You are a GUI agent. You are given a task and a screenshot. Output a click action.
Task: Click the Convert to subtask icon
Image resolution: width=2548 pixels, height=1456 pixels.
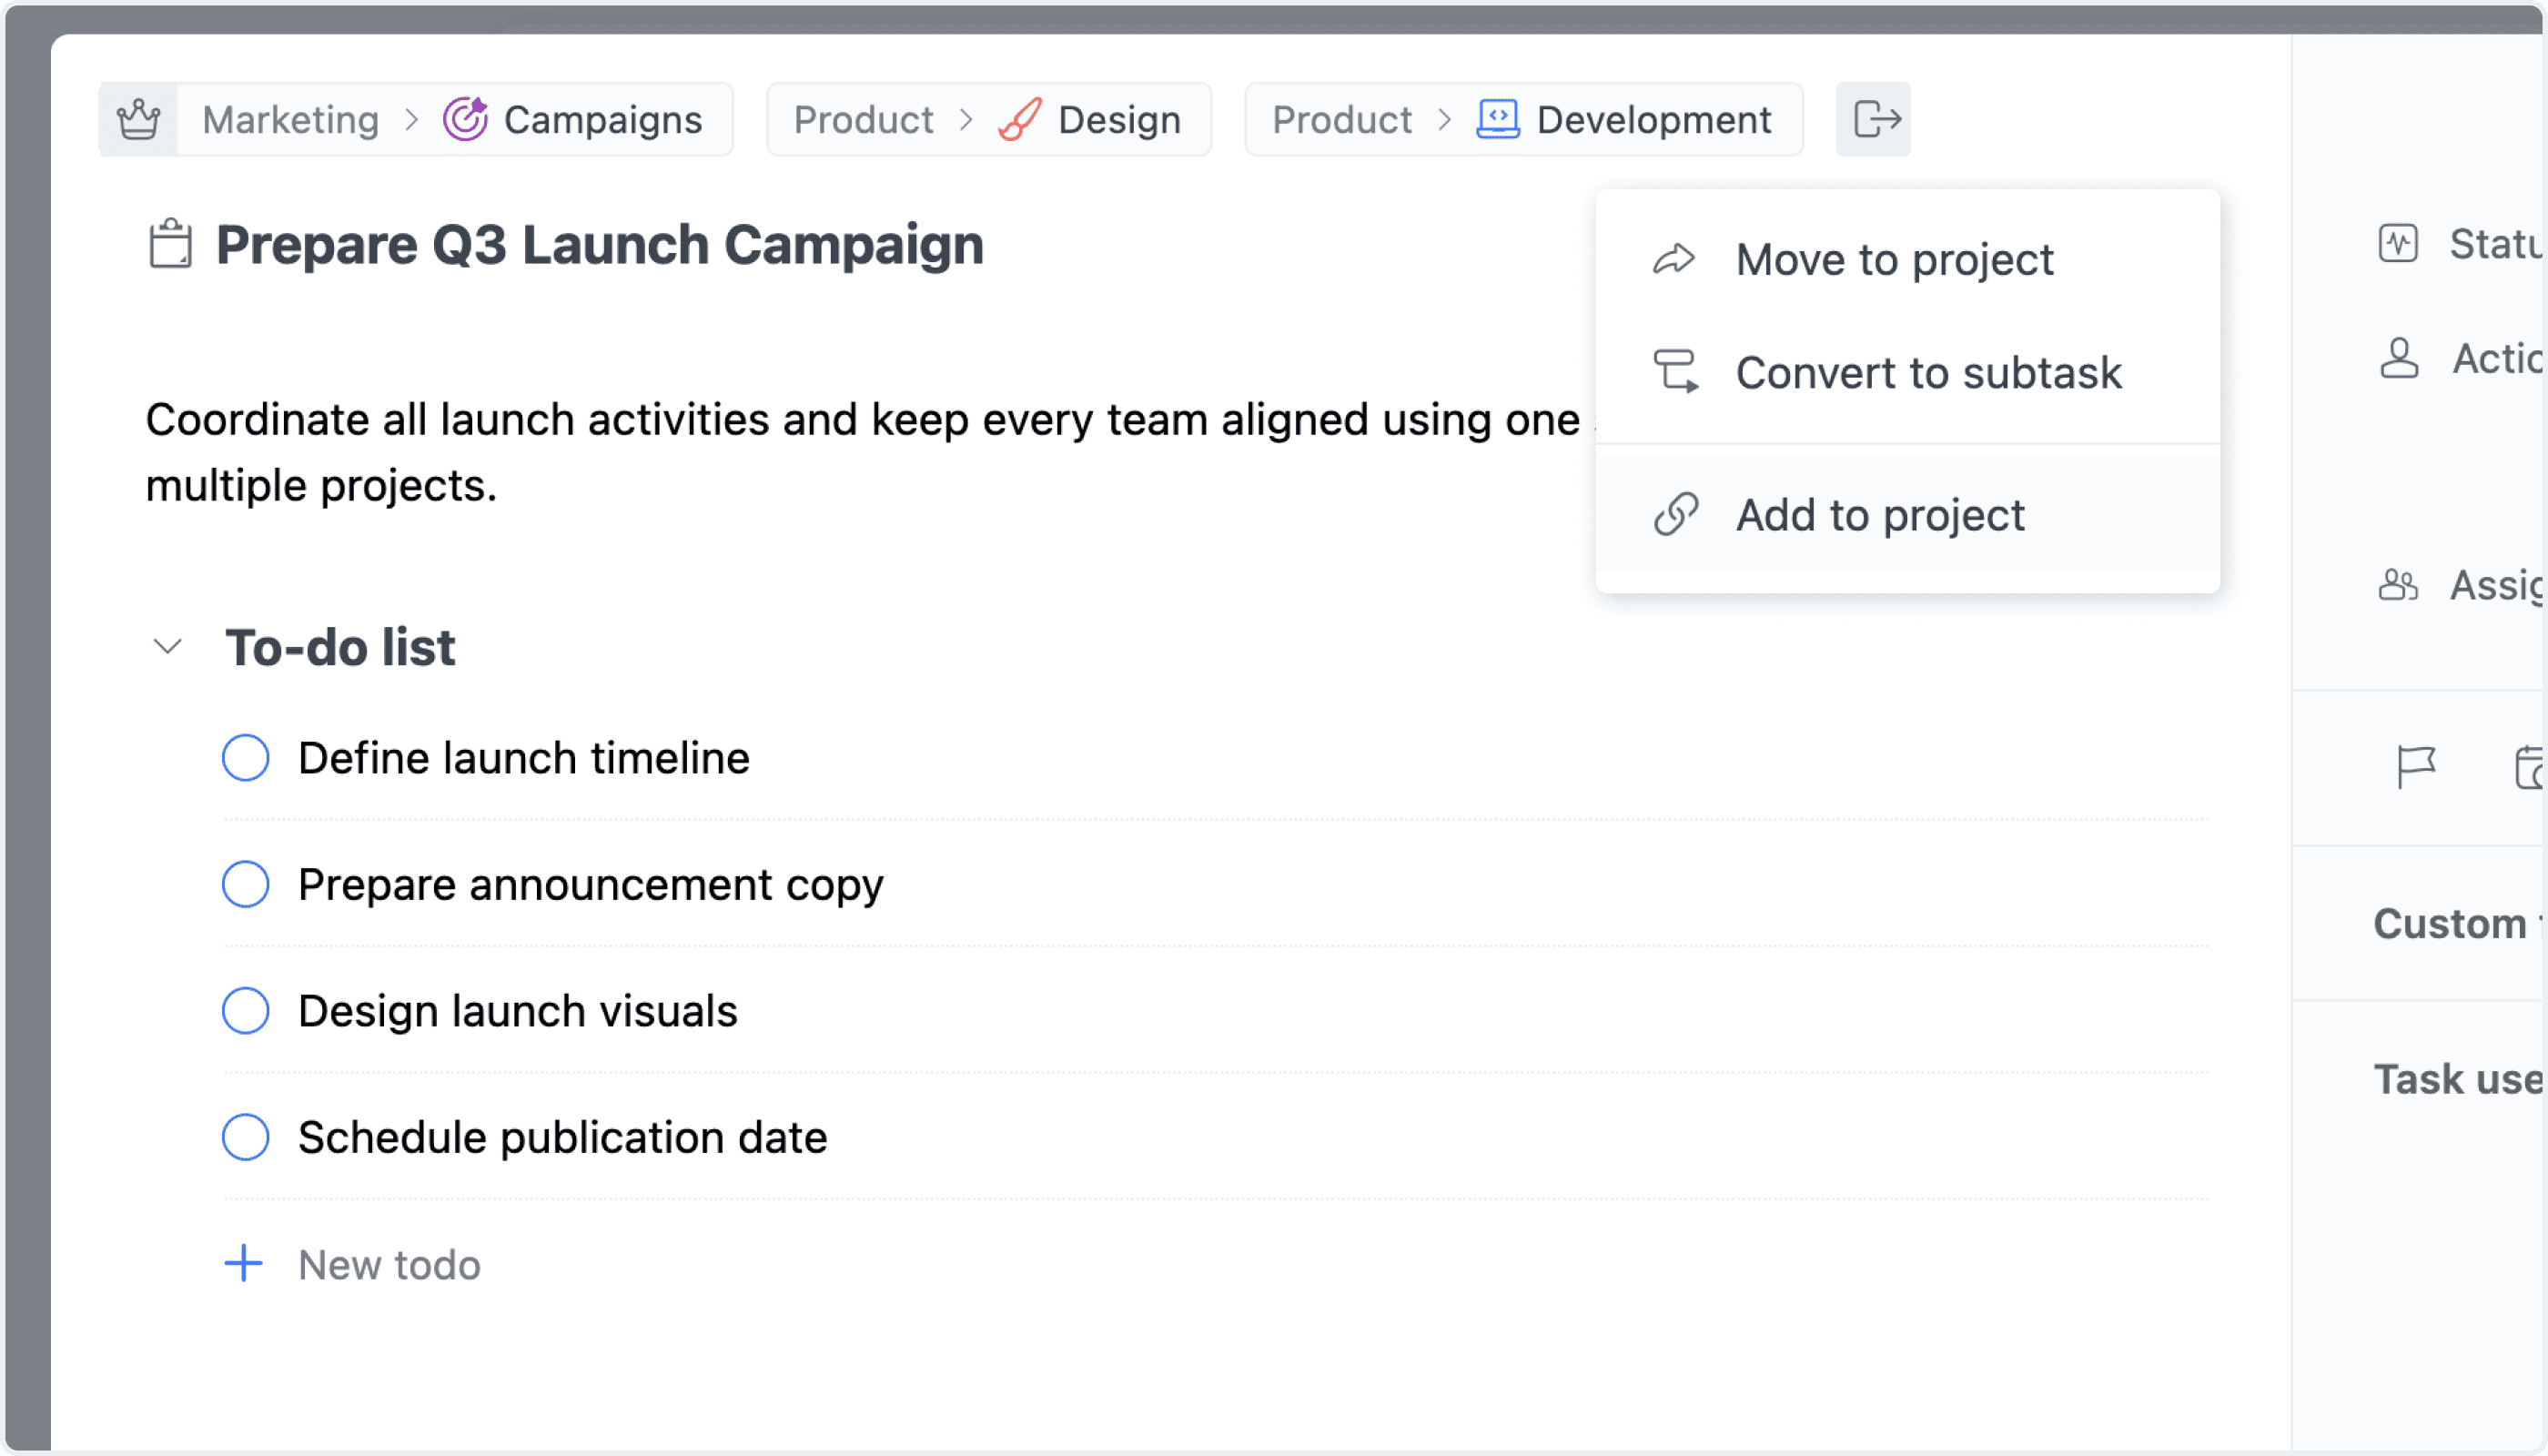coord(1675,371)
